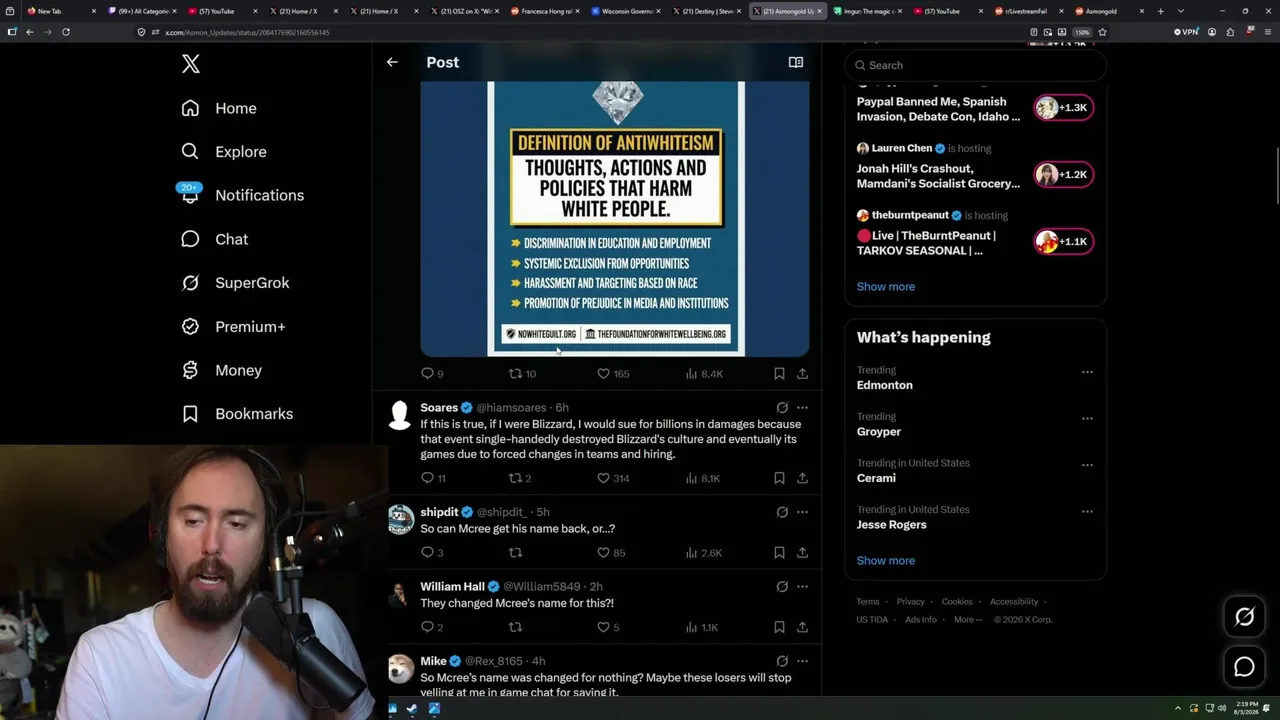The image size is (1280, 720).
Task: Open Grok explain icon on shipdit's comment
Action: coord(782,512)
